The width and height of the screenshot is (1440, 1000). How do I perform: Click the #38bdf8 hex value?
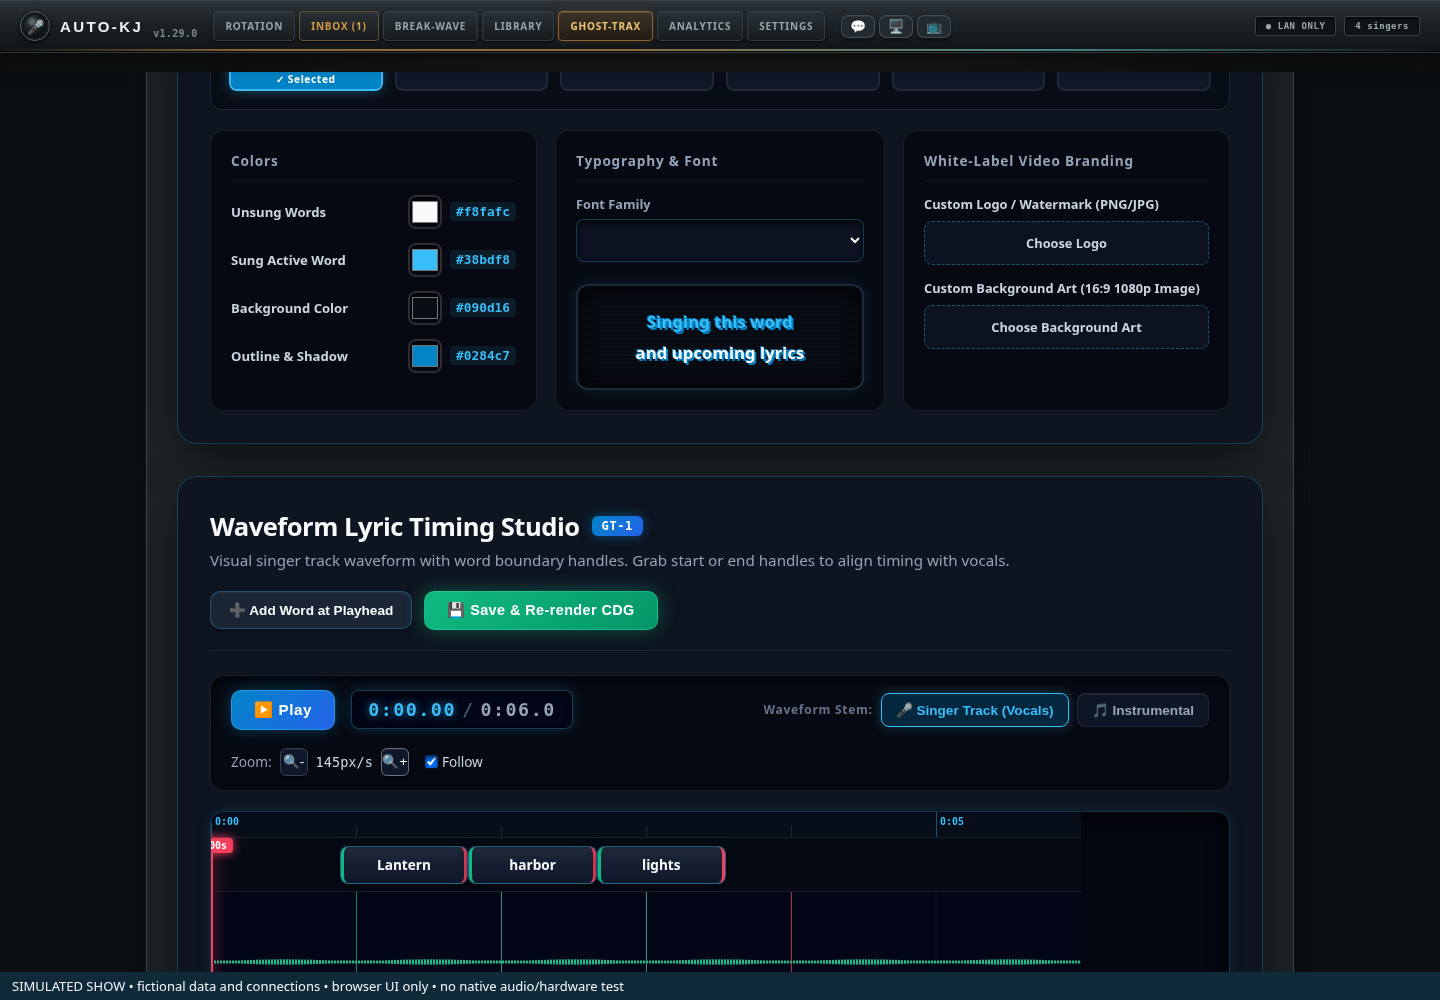[x=483, y=260]
